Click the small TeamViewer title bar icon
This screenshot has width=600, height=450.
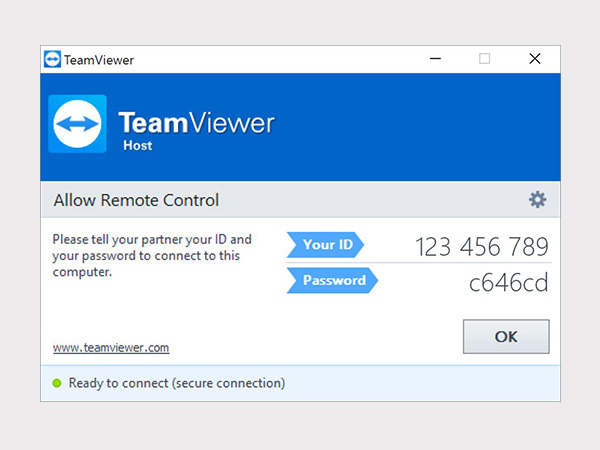tap(52, 59)
